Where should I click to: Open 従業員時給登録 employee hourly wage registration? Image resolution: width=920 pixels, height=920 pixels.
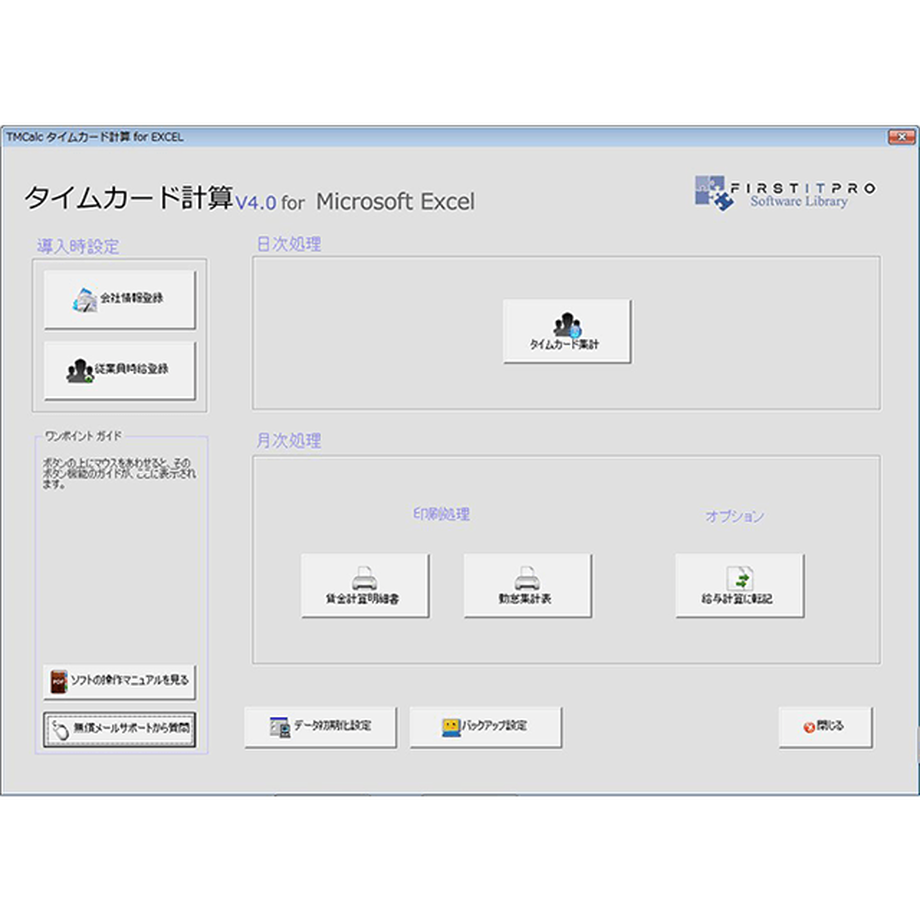[120, 371]
